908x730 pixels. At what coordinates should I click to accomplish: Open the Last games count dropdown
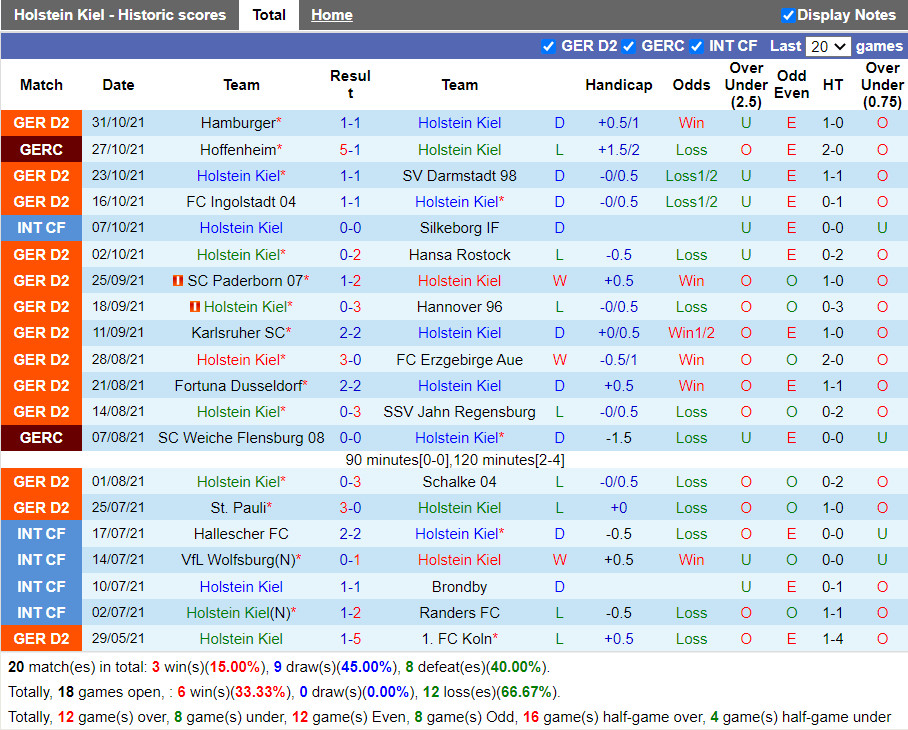(x=828, y=46)
